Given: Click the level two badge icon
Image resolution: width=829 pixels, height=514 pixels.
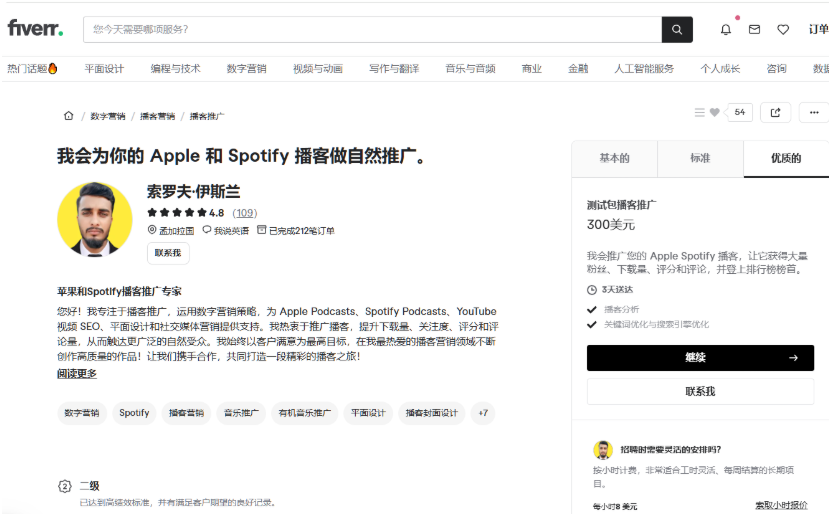Looking at the screenshot, I should 65,486.
